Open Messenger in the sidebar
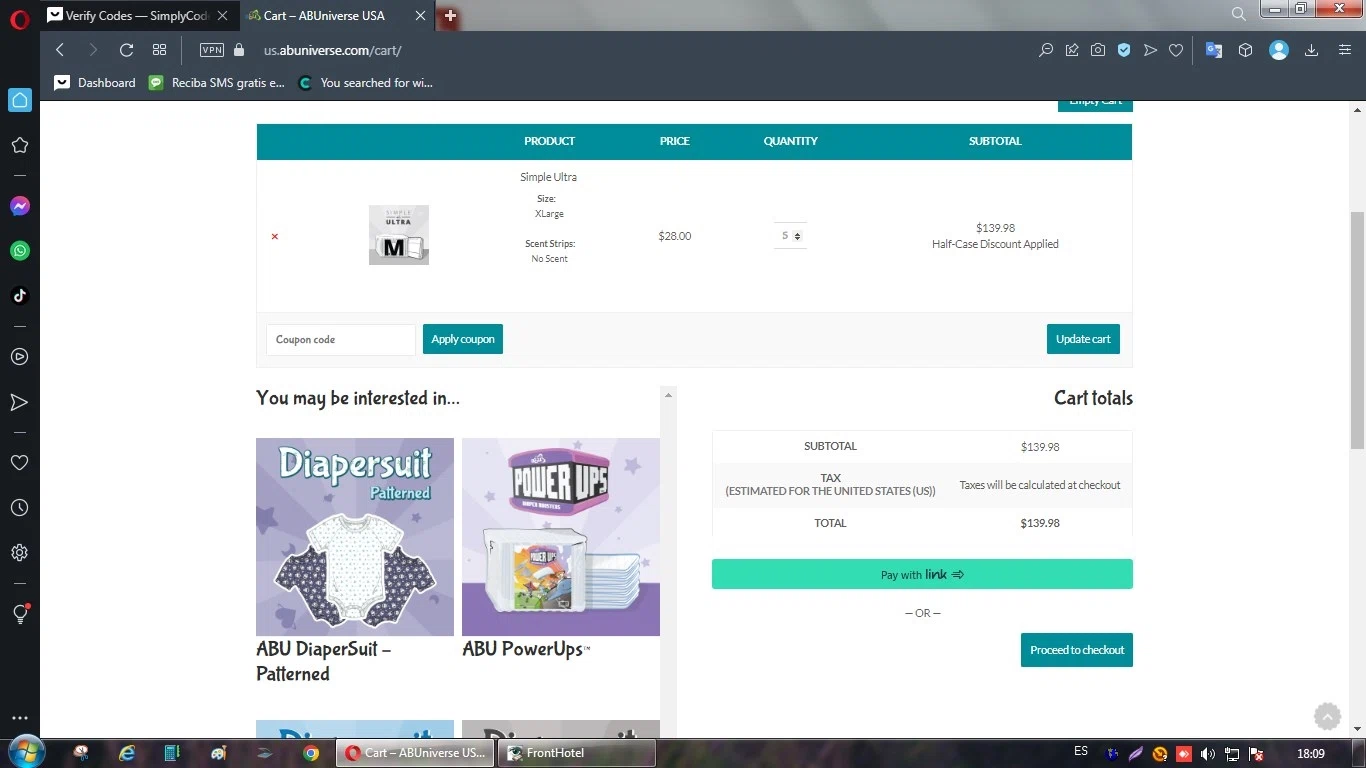 pos(19,206)
